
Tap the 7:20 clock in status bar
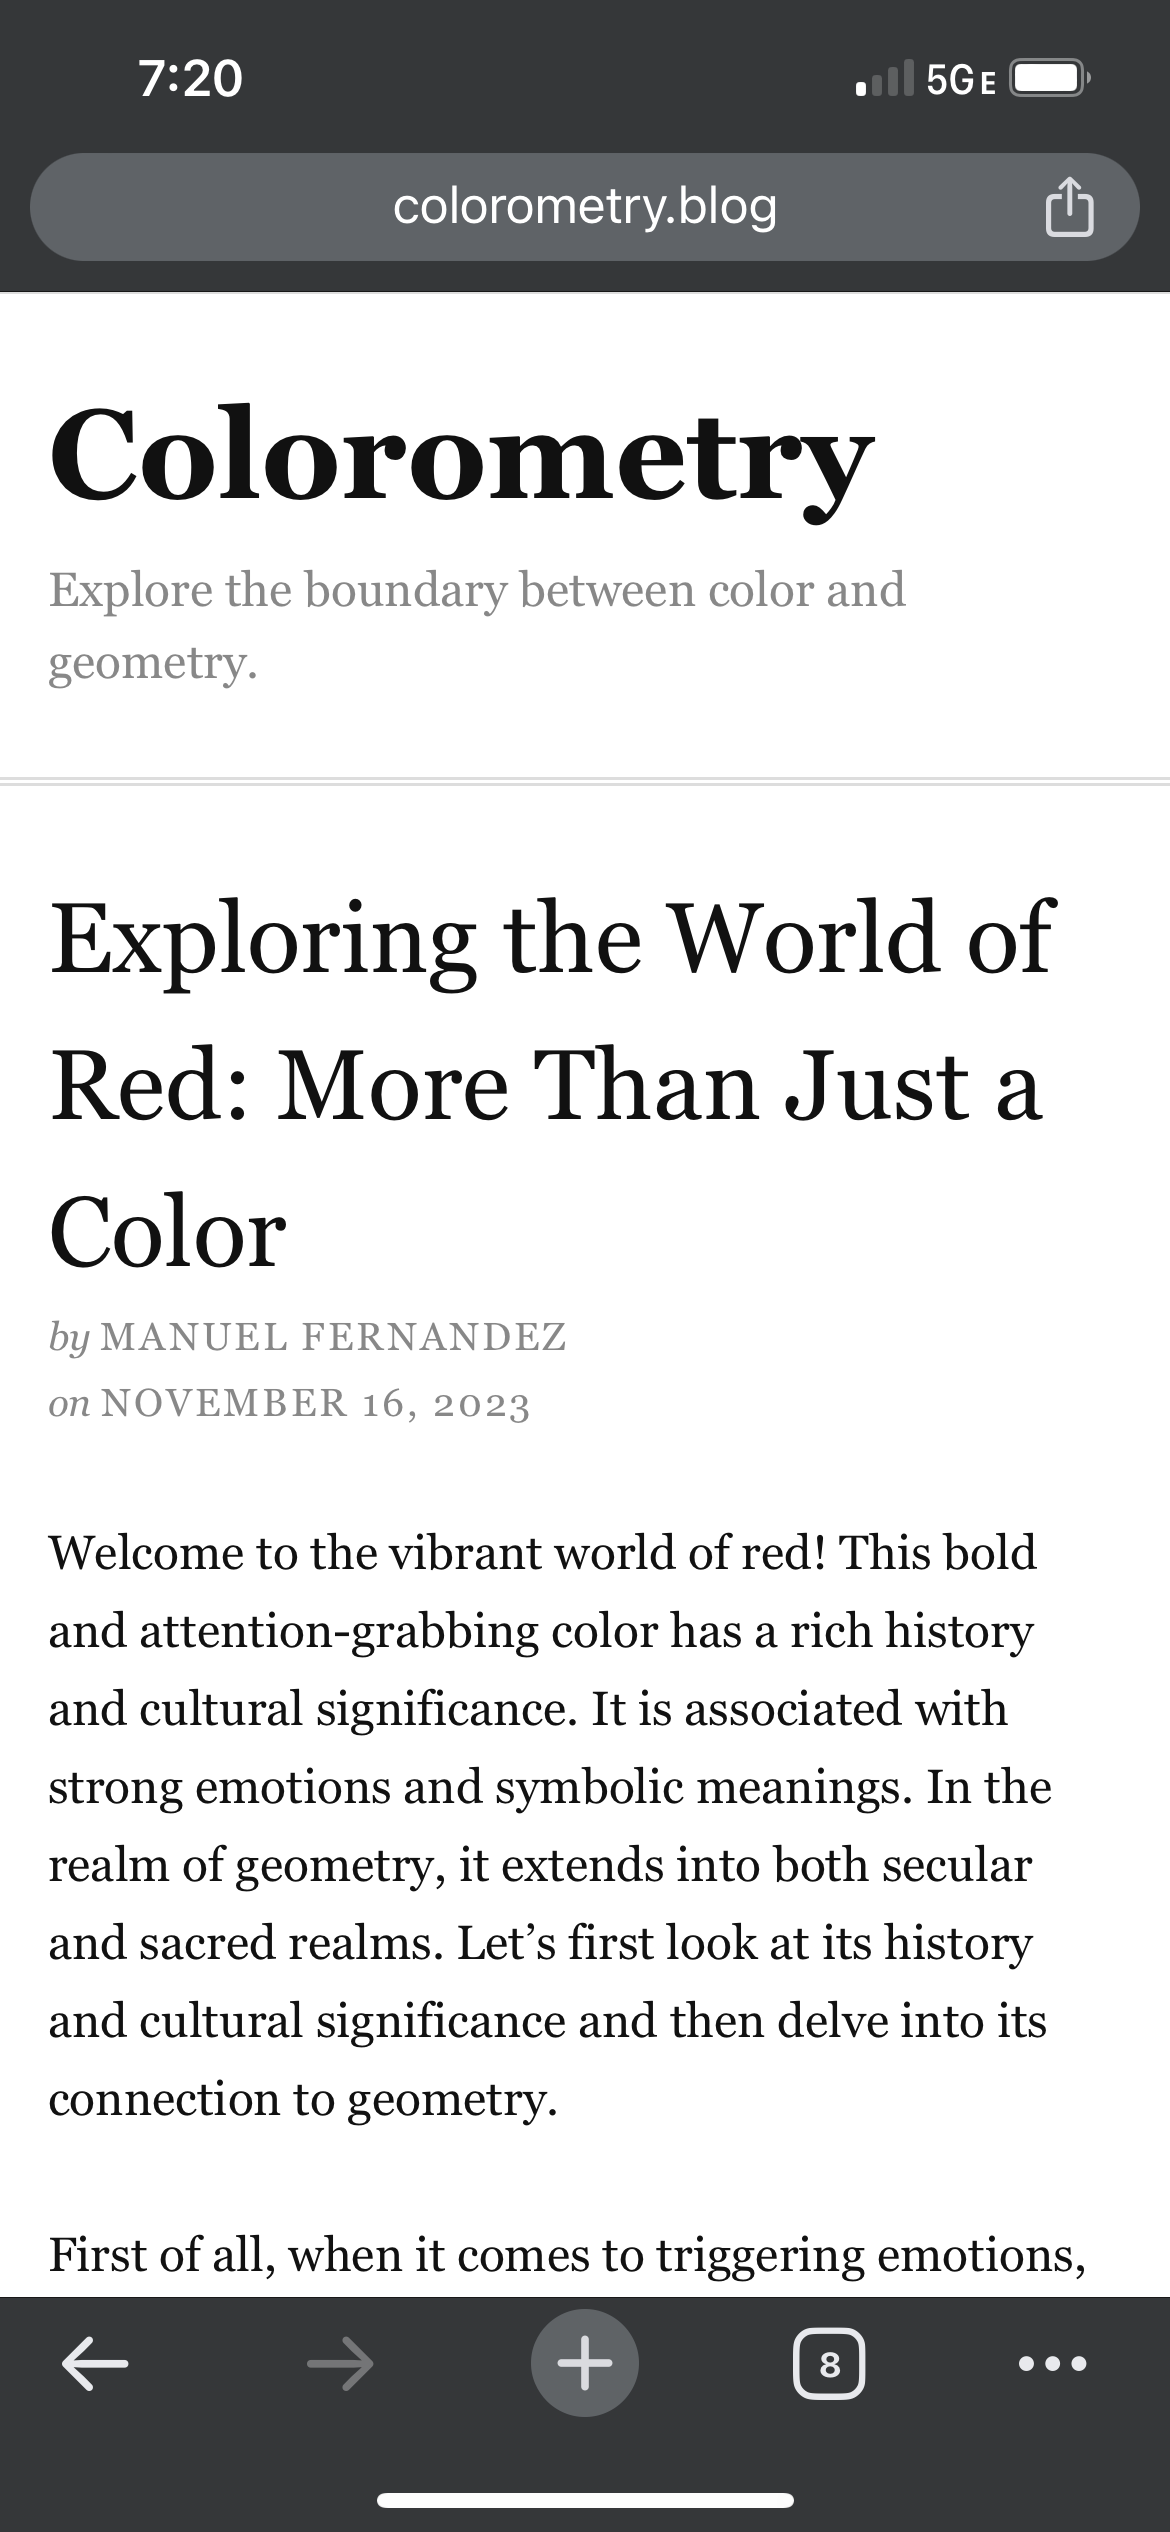190,79
